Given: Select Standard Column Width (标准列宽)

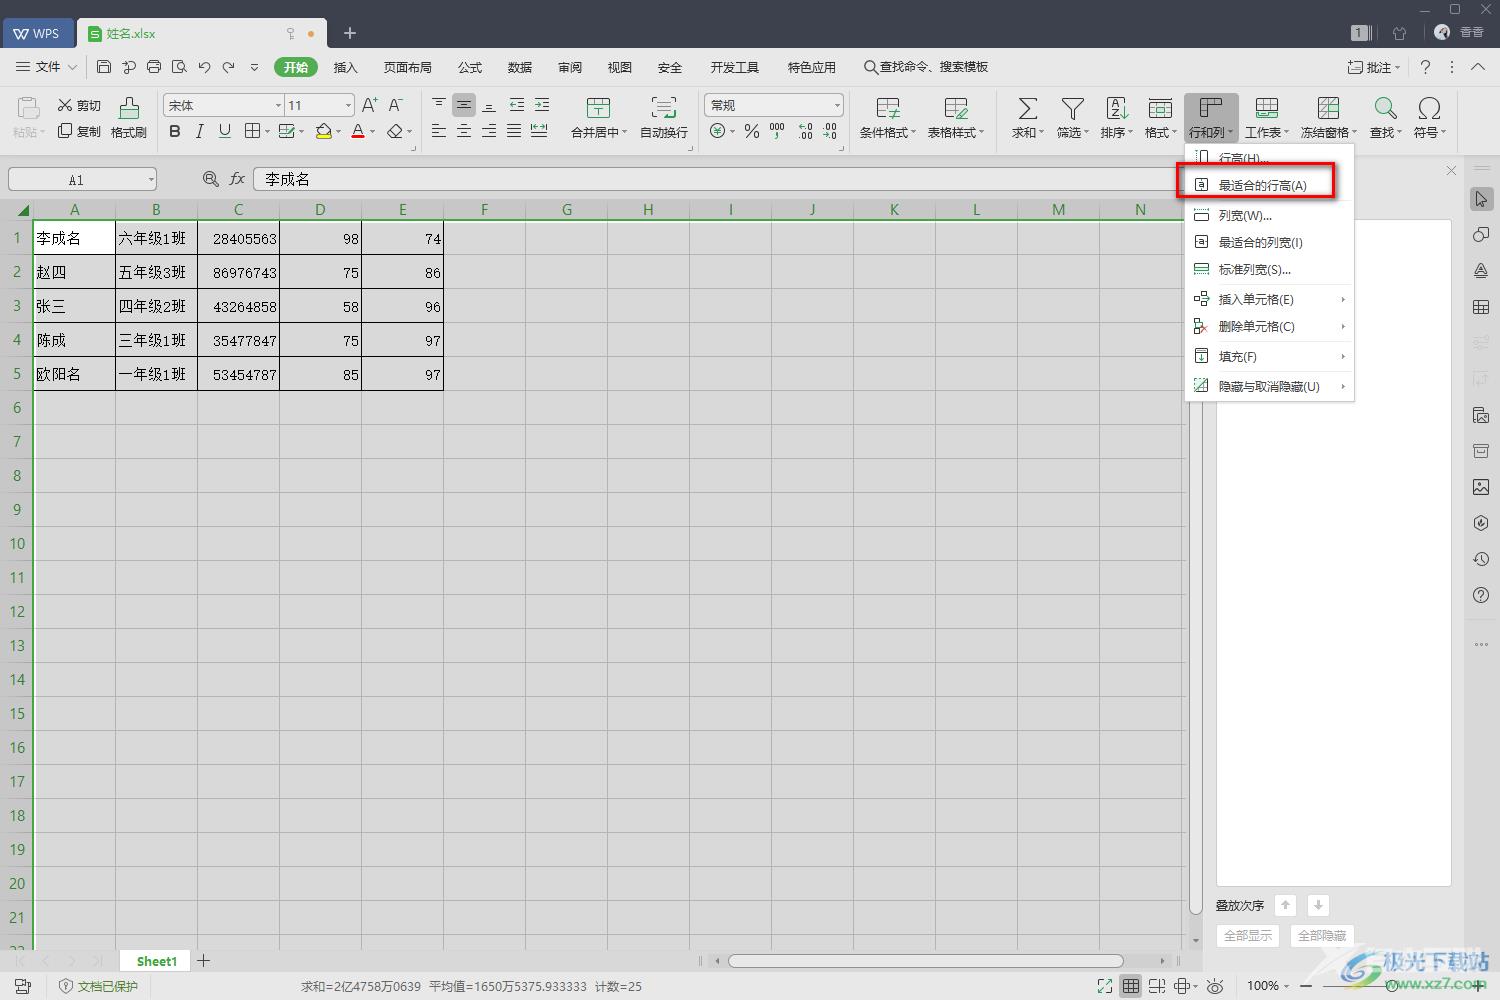Looking at the screenshot, I should (x=1269, y=269).
